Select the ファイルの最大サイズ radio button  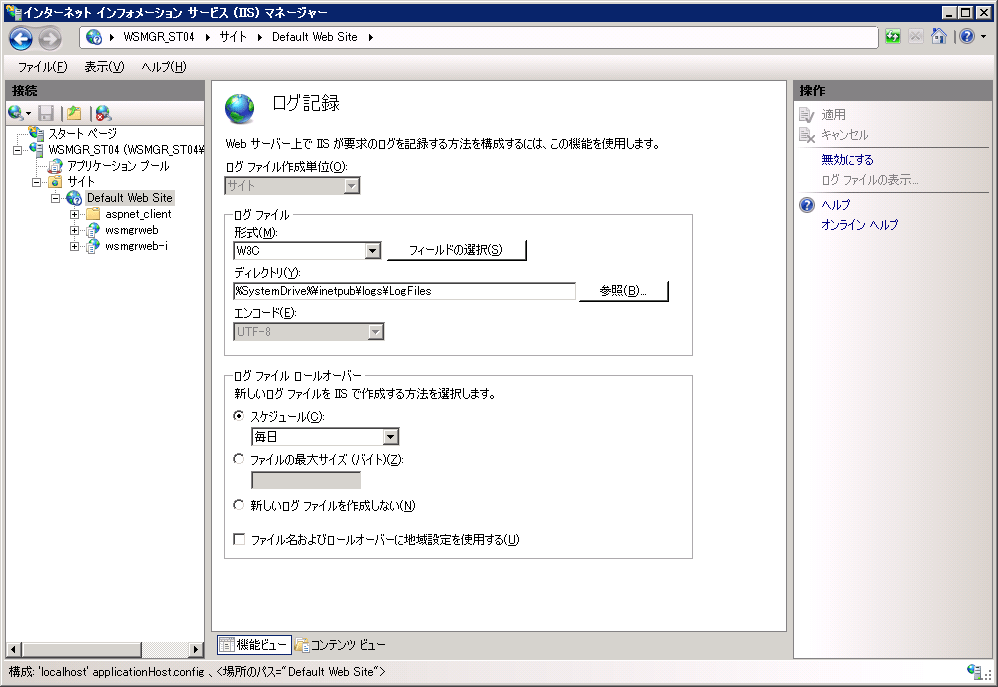pos(238,459)
